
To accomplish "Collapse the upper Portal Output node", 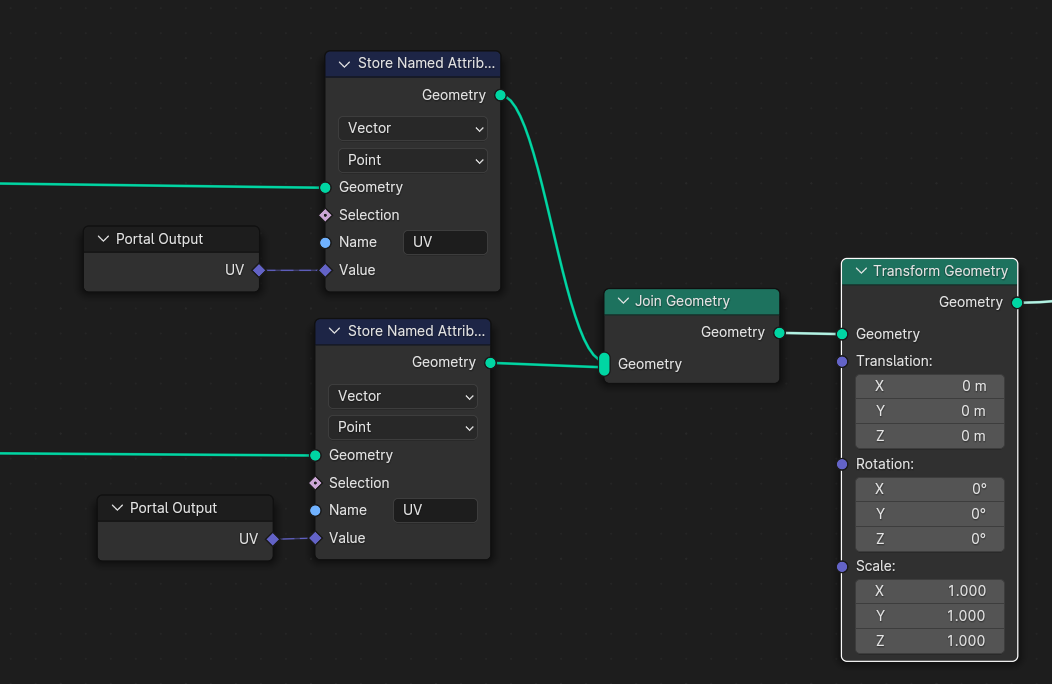I will point(103,239).
